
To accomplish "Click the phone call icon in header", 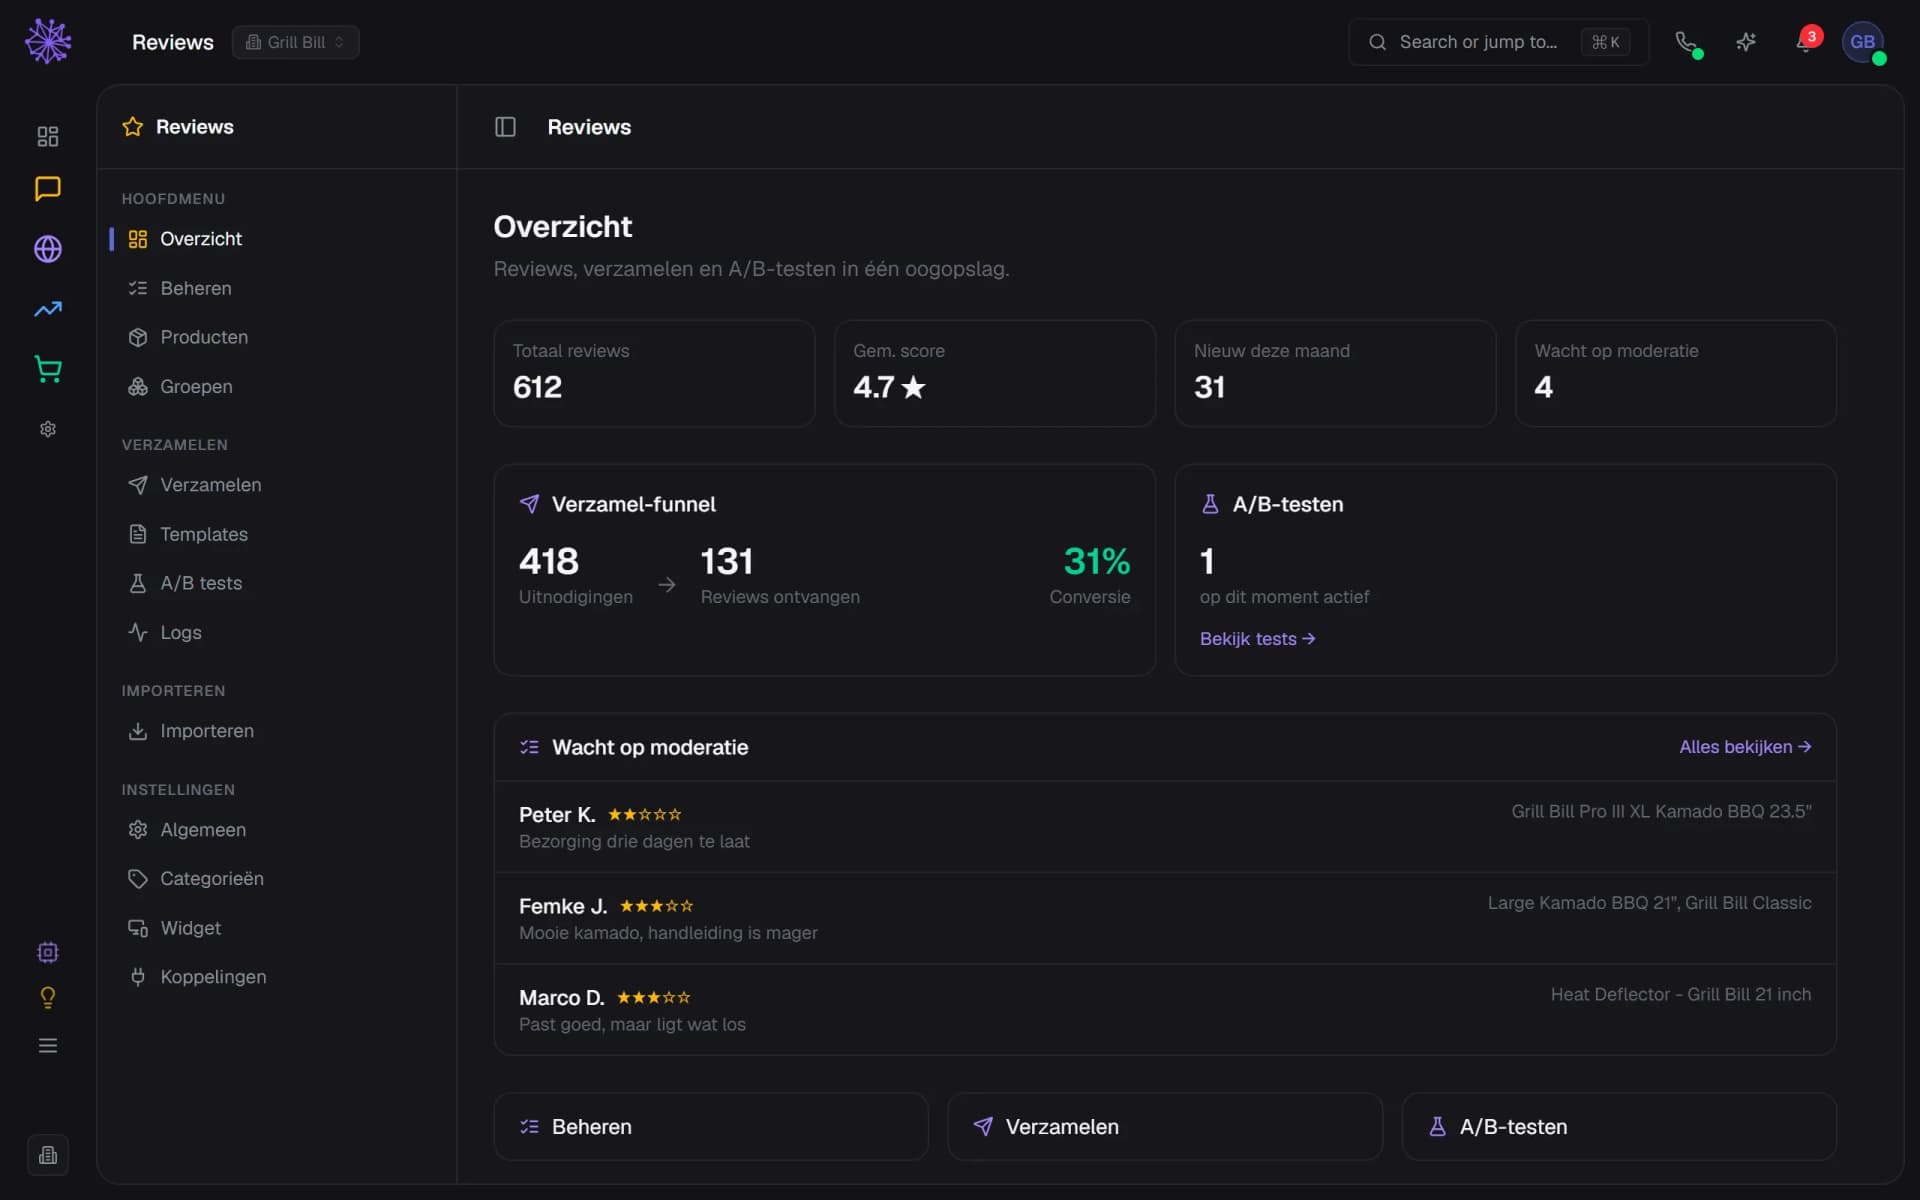I will (1686, 42).
